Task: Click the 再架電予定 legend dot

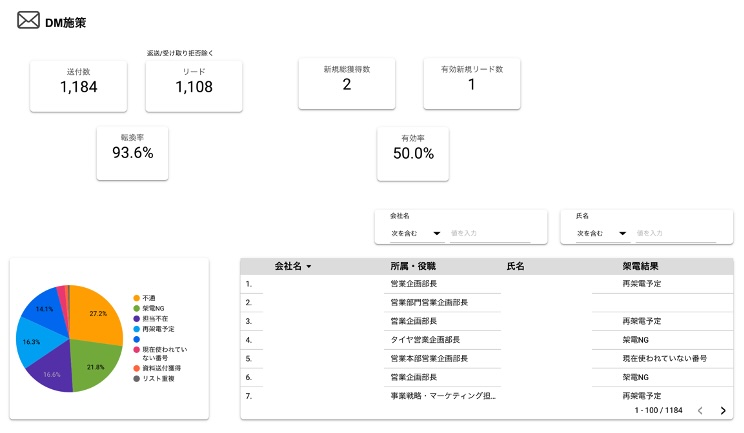Action: [x=136, y=328]
